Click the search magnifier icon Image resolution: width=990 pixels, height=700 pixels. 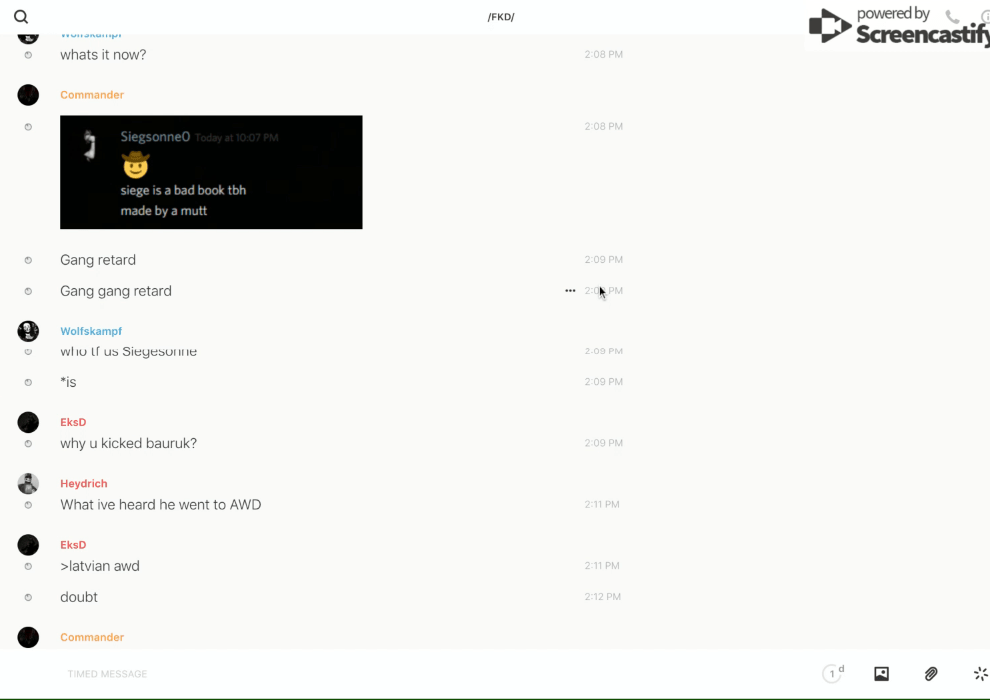point(21,17)
